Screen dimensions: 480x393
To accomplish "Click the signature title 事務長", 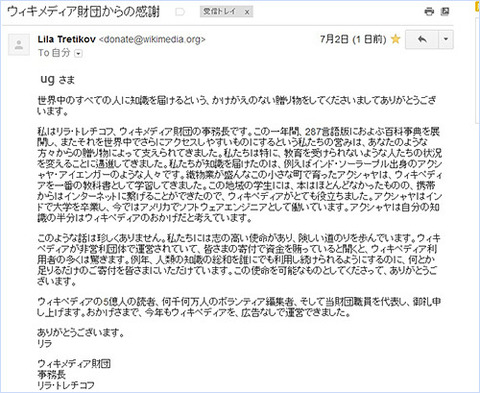I will coord(51,374).
